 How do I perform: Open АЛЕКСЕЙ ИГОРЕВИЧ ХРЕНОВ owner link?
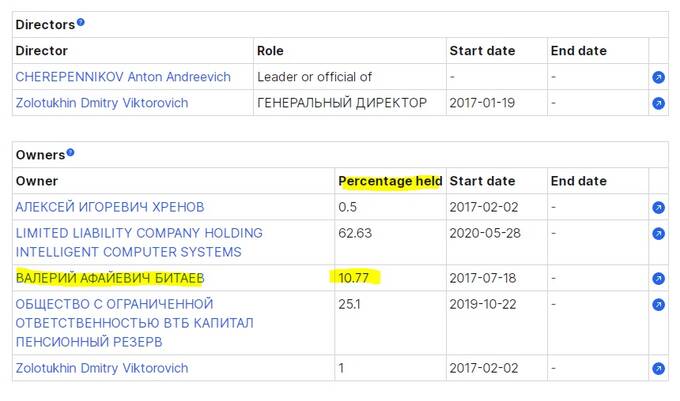tap(110, 207)
